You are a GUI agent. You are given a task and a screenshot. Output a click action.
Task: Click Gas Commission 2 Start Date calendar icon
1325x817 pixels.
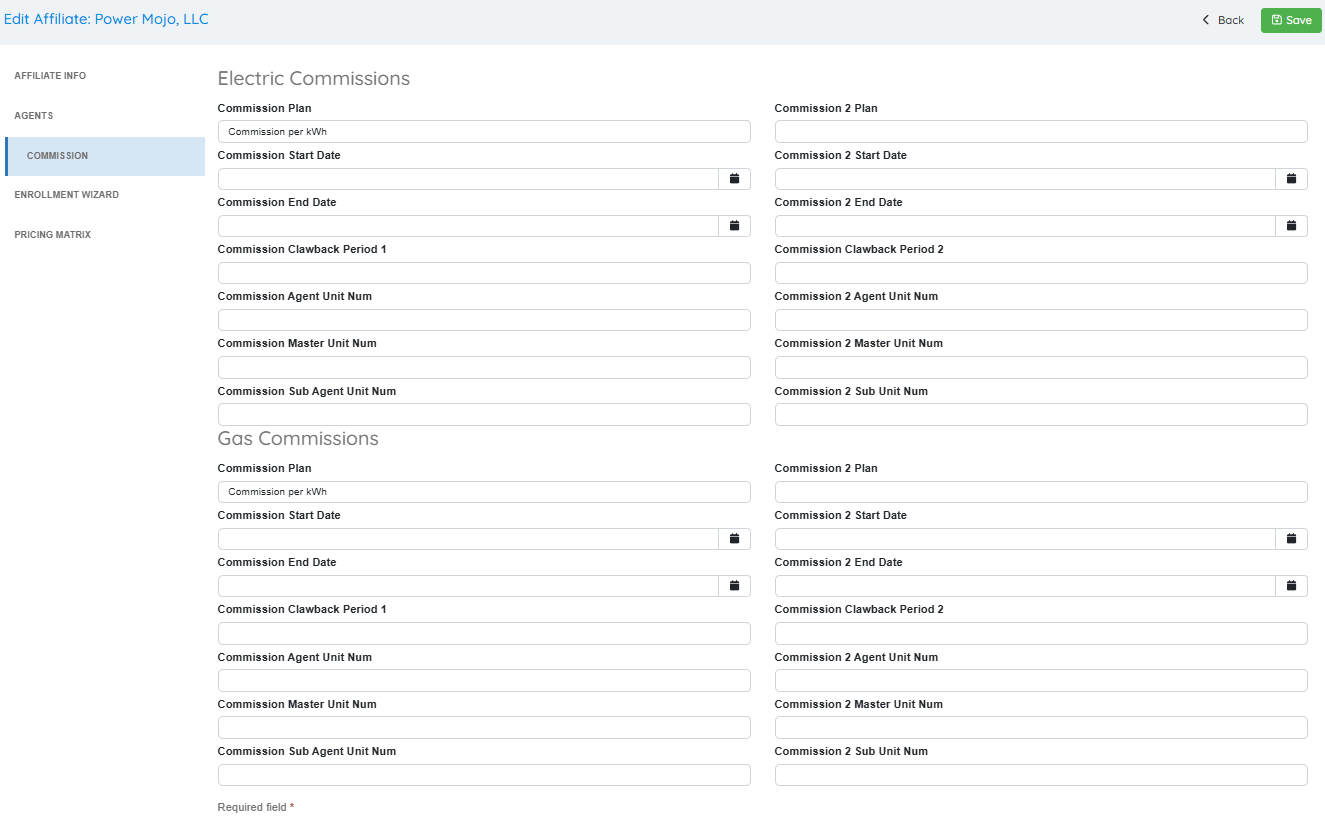(x=1291, y=539)
